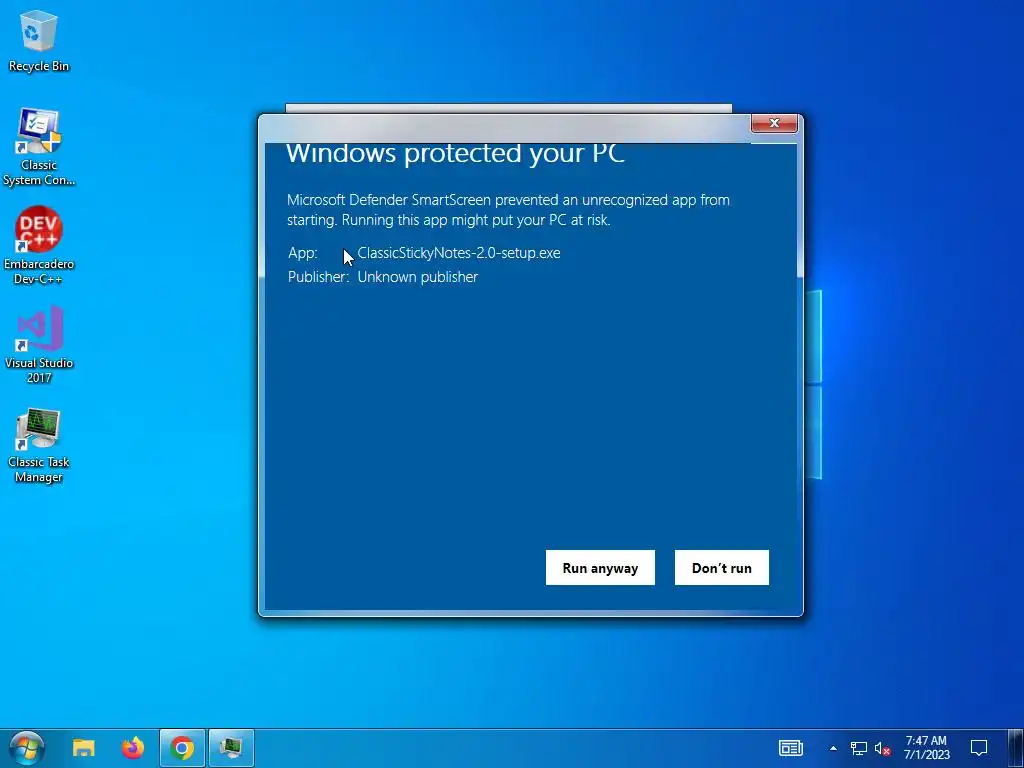The height and width of the screenshot is (768, 1024).
Task: Open the clock showing 7:47 AM
Action: point(927,748)
